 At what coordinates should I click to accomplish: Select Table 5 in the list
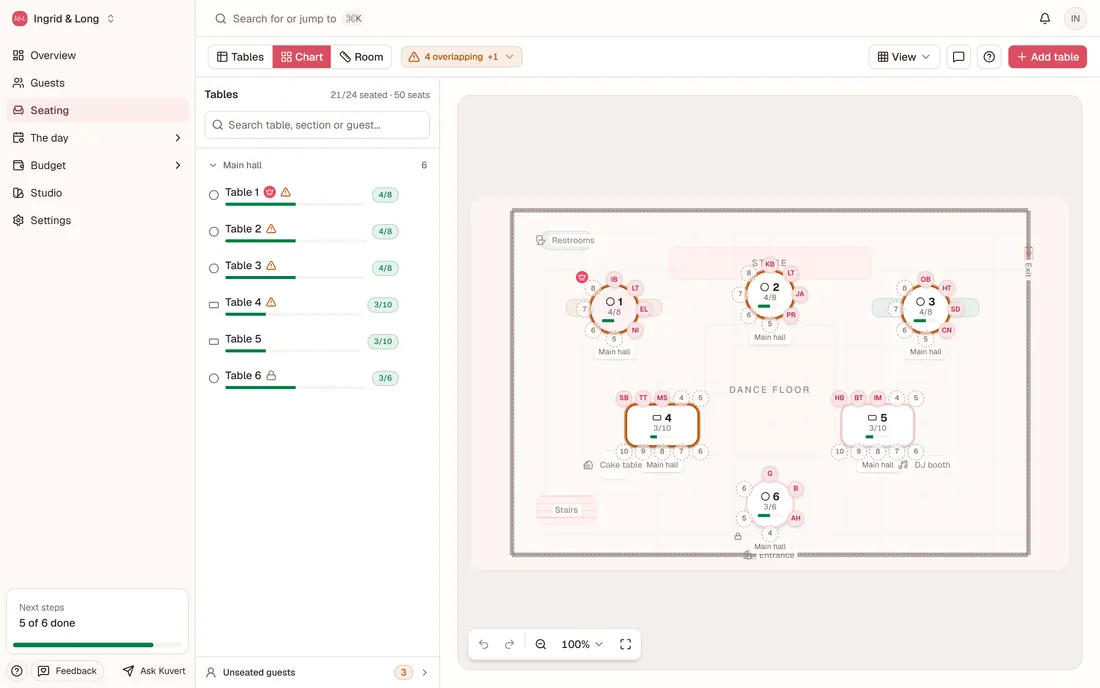[317, 342]
